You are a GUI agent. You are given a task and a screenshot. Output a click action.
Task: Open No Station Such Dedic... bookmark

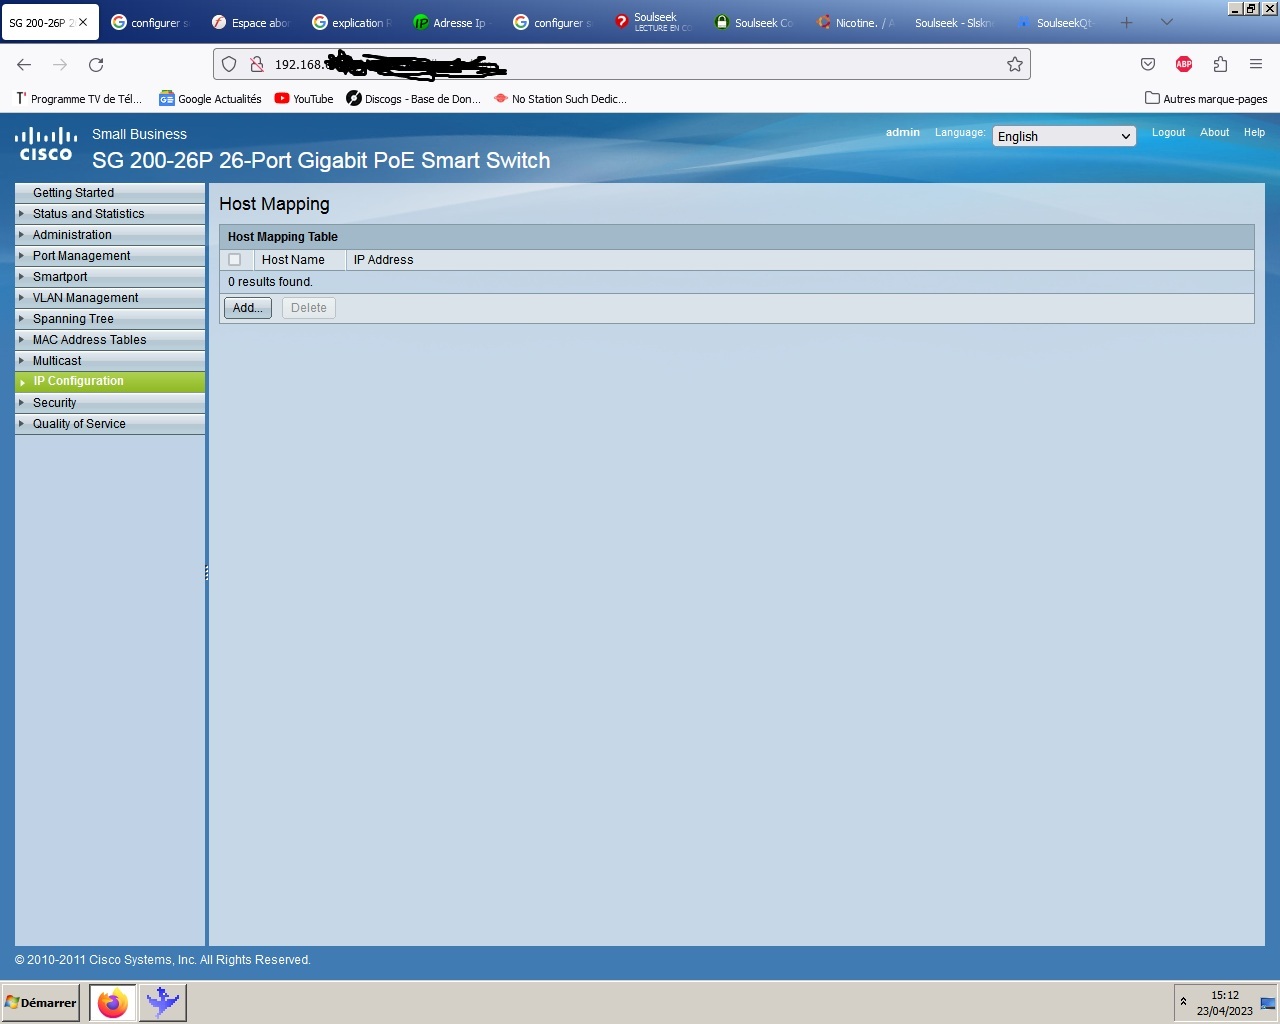(560, 99)
